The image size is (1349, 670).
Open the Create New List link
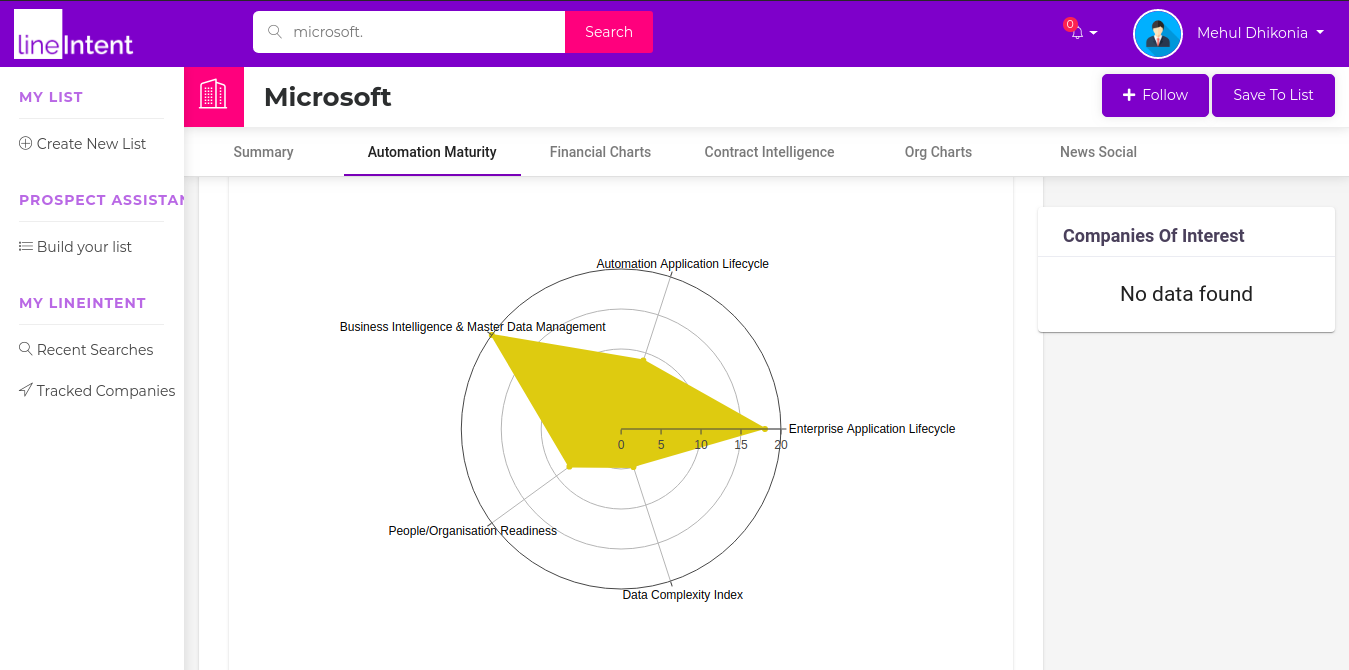(x=91, y=143)
